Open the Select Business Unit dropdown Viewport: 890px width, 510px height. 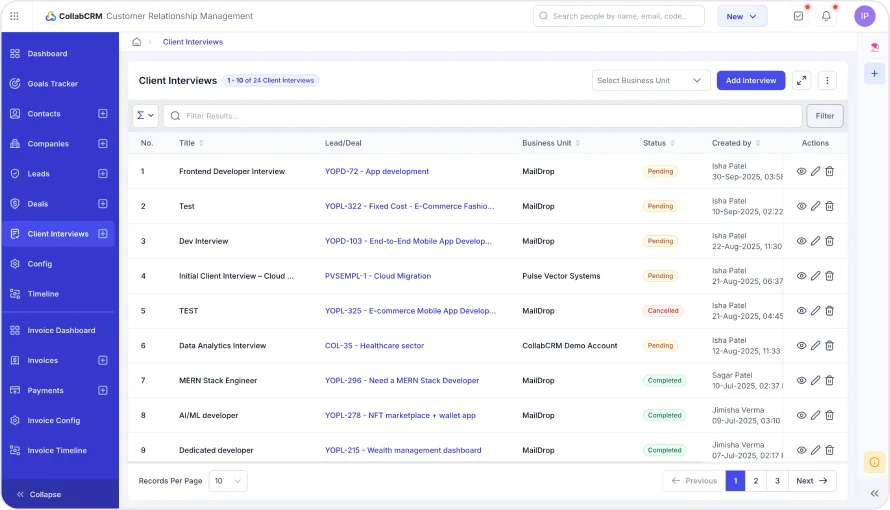(650, 81)
